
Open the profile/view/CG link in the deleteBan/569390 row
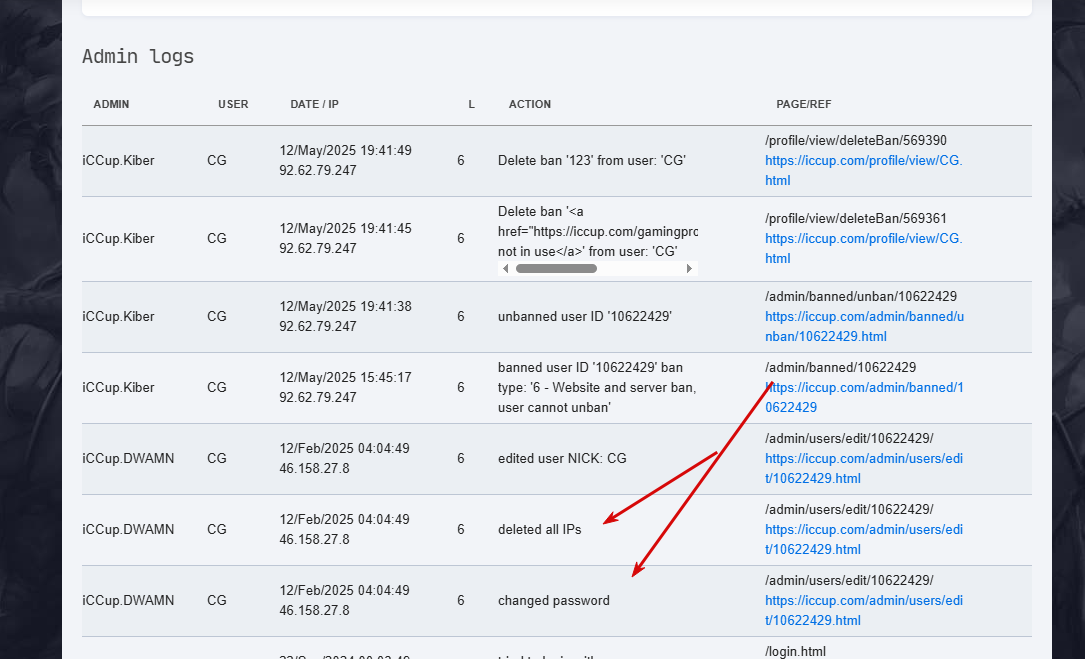(864, 170)
